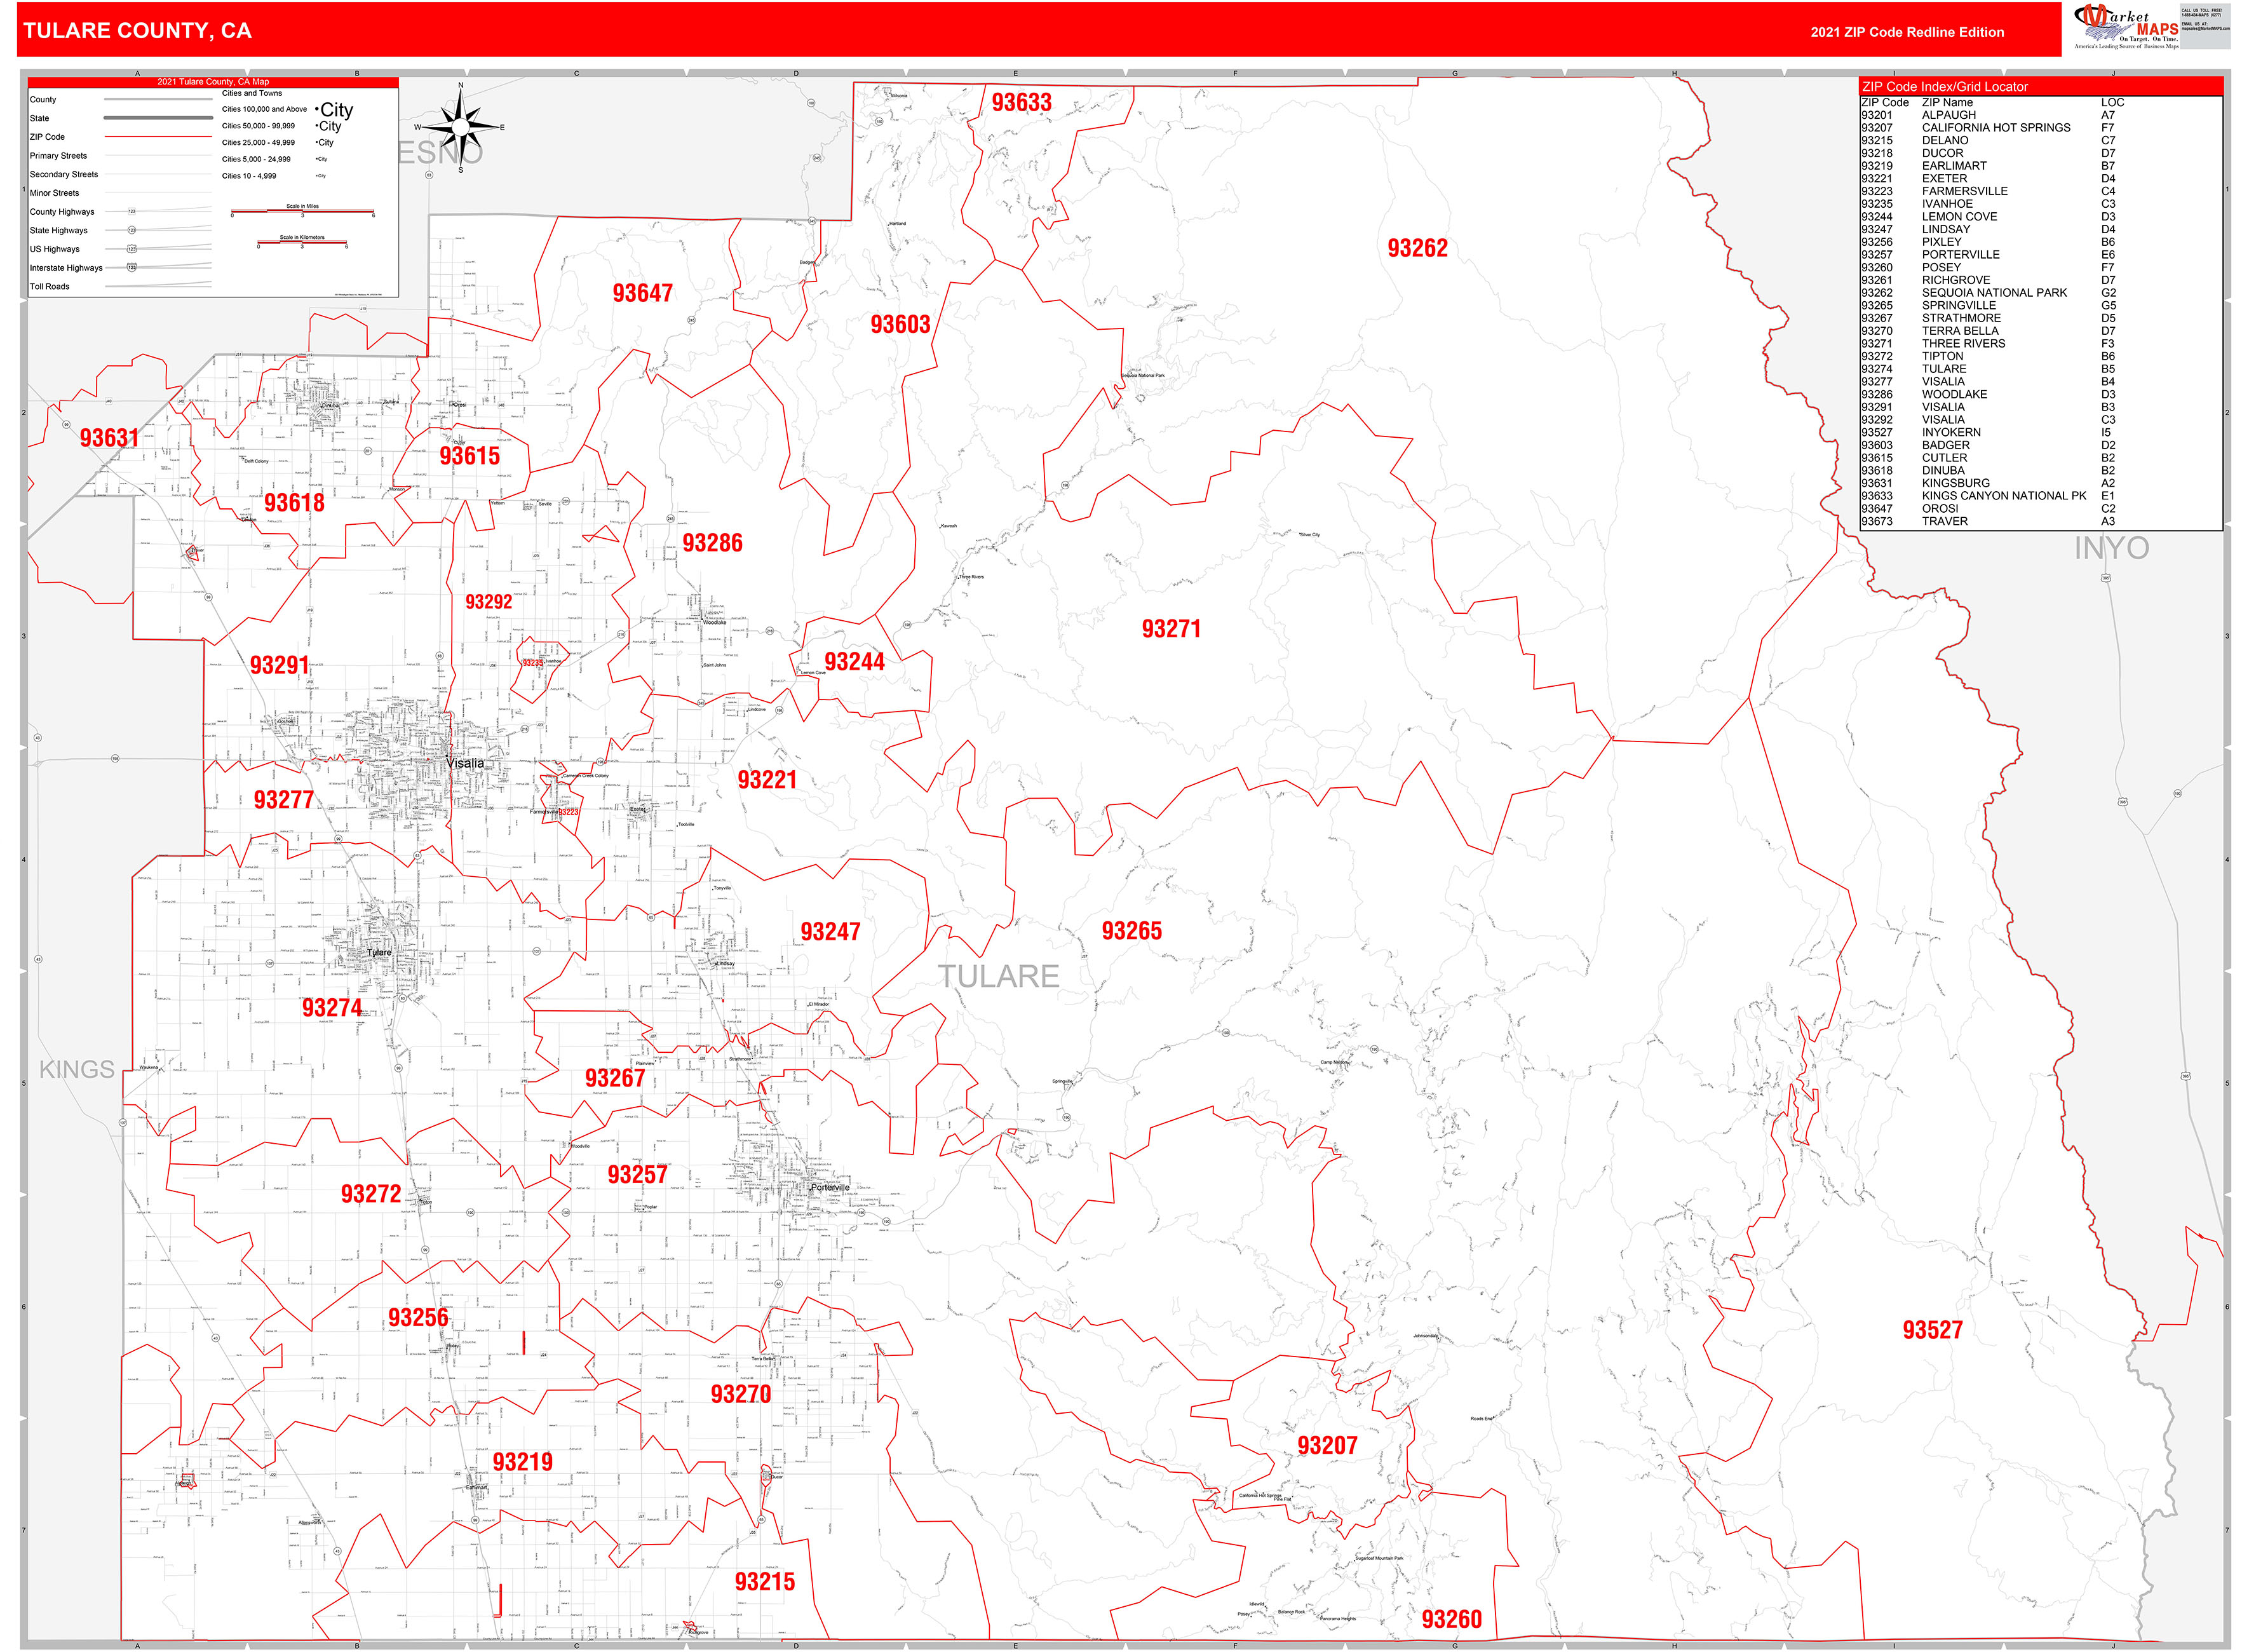Viewport: 2242px width, 1652px height.
Task: Click the 93244 ZIP label on map
Action: tap(854, 662)
